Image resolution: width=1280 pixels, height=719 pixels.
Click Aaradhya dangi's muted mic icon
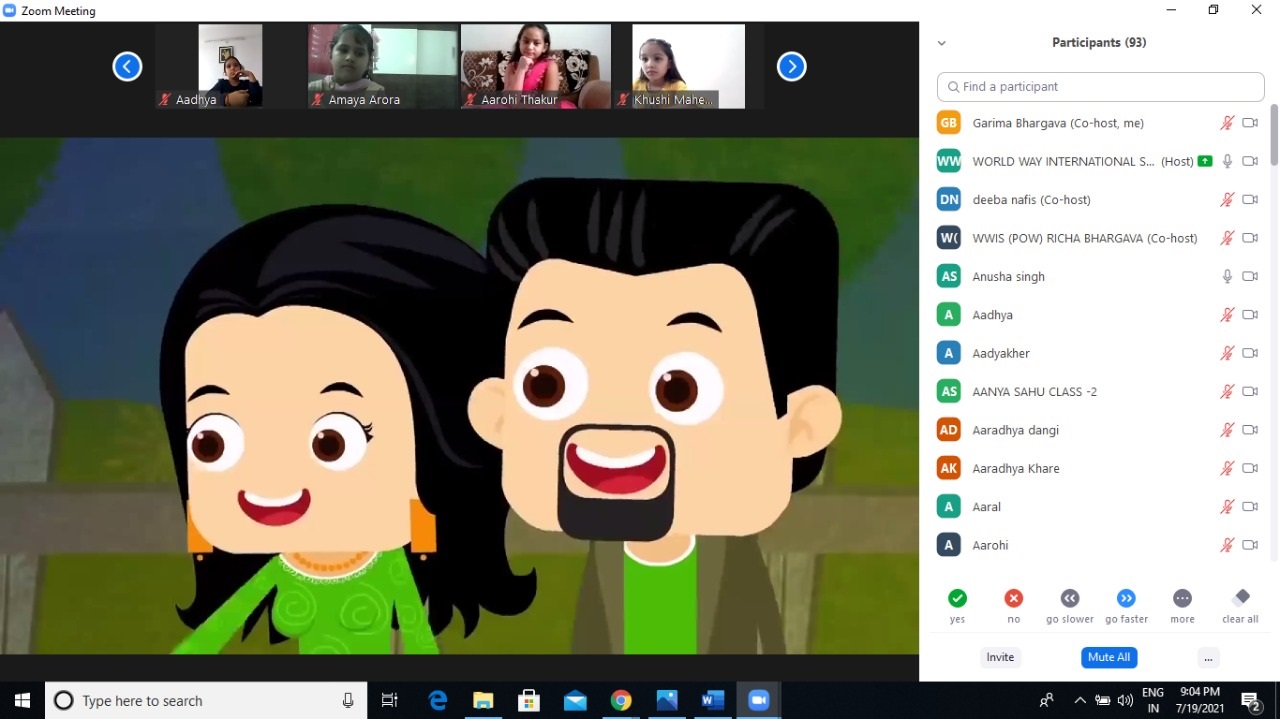pos(1227,430)
